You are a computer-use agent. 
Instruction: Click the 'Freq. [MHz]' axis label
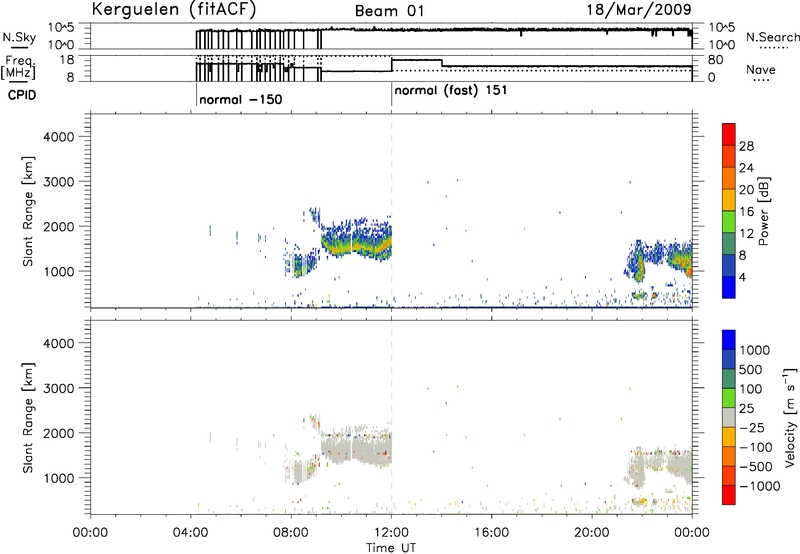[19, 67]
